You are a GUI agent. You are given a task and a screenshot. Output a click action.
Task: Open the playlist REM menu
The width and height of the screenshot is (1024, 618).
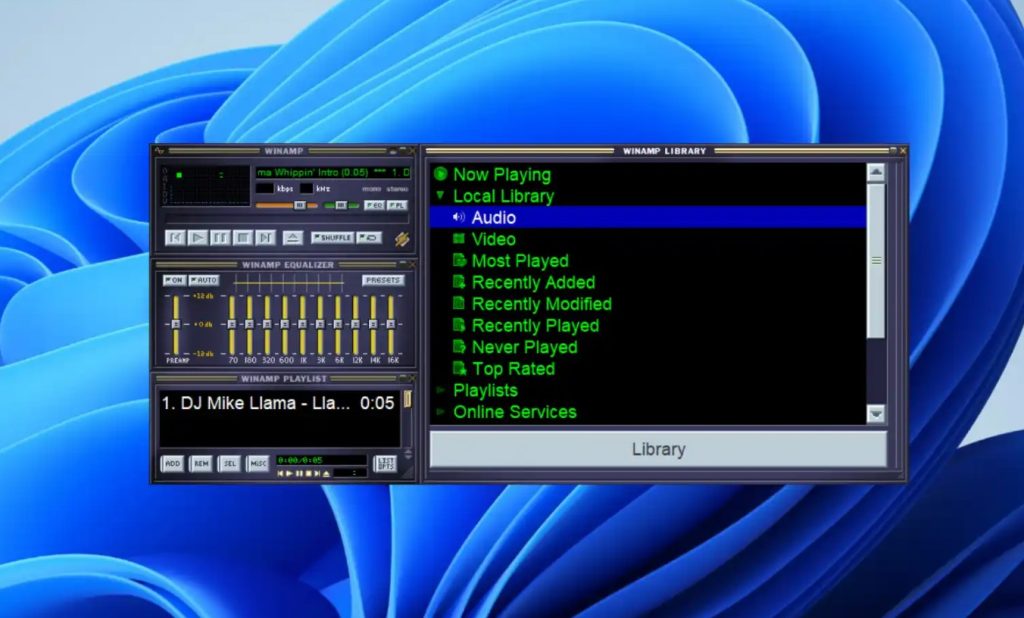(200, 464)
